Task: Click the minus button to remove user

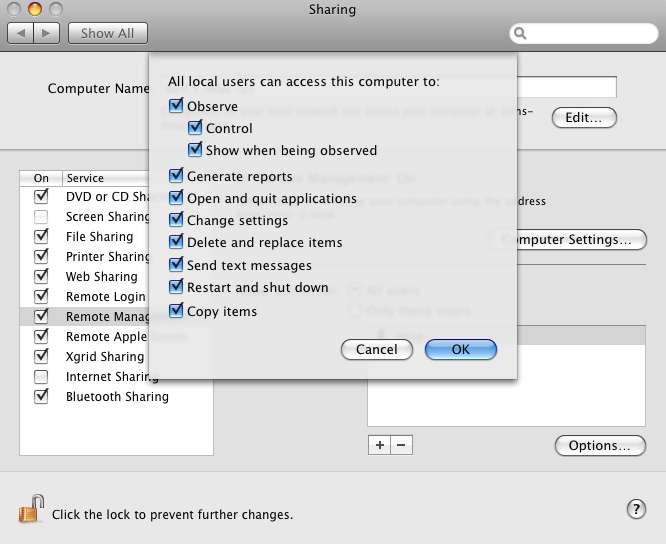Action: (401, 445)
